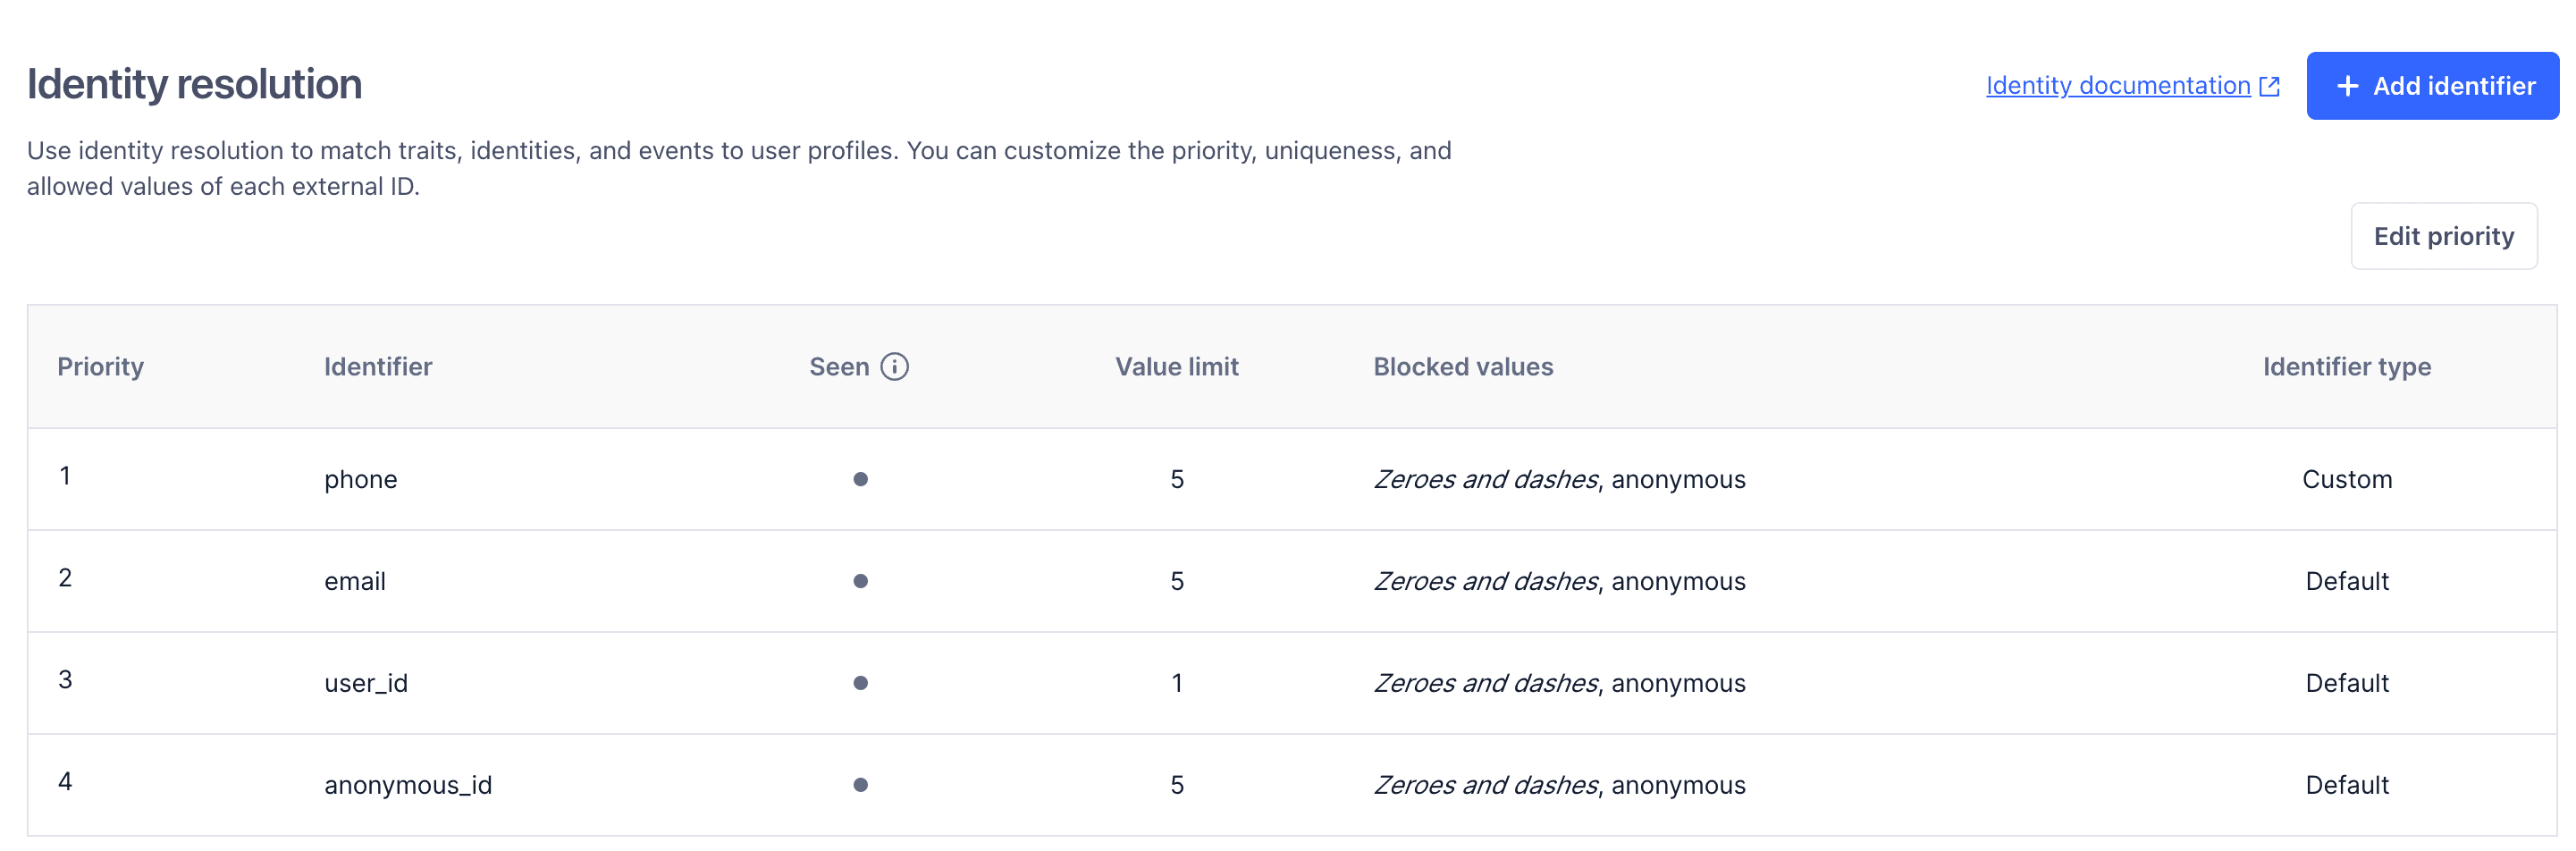Viewport: 2576px width, 851px height.
Task: Click the plus icon on Add identifier button
Action: (x=2346, y=85)
